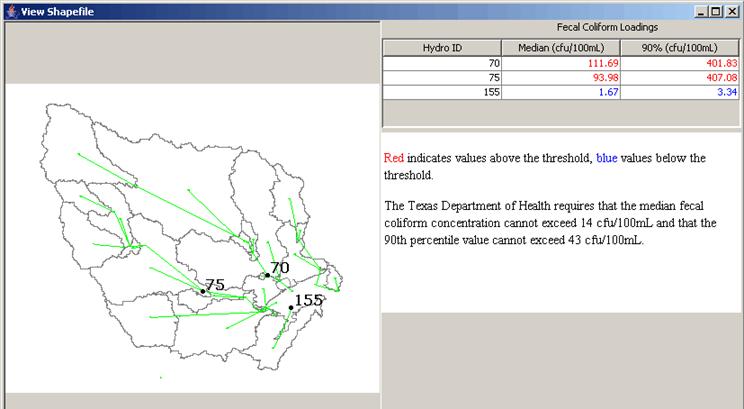
Task: Select the Hydro ID 155 table cell
Action: pos(442,92)
